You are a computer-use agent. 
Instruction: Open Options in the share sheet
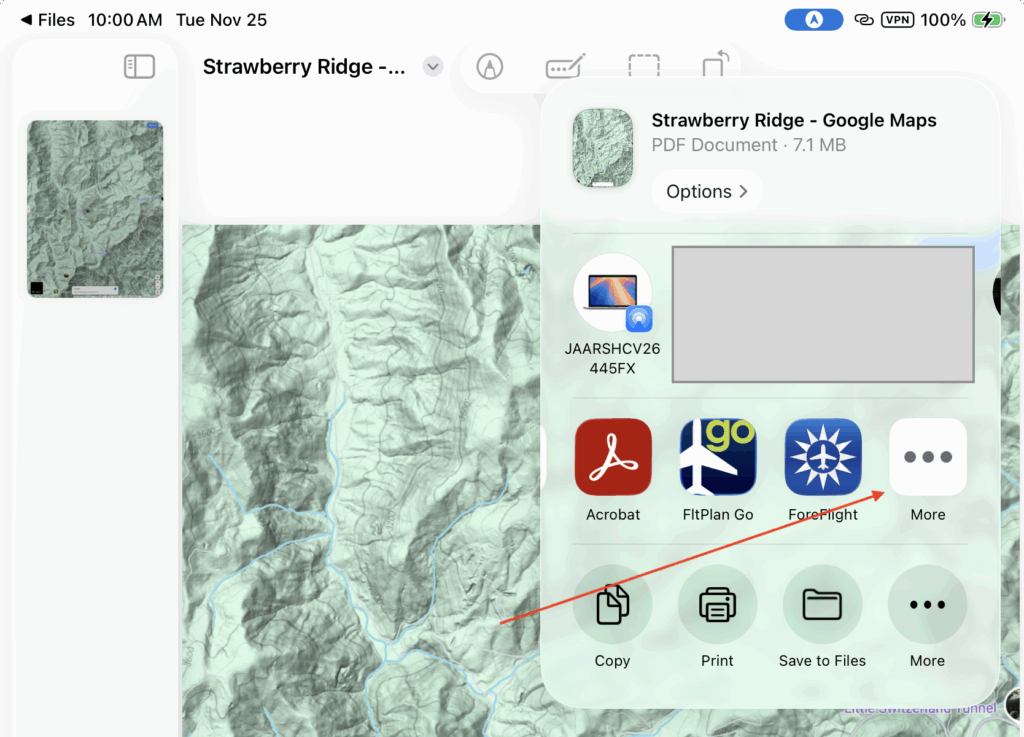coord(707,191)
